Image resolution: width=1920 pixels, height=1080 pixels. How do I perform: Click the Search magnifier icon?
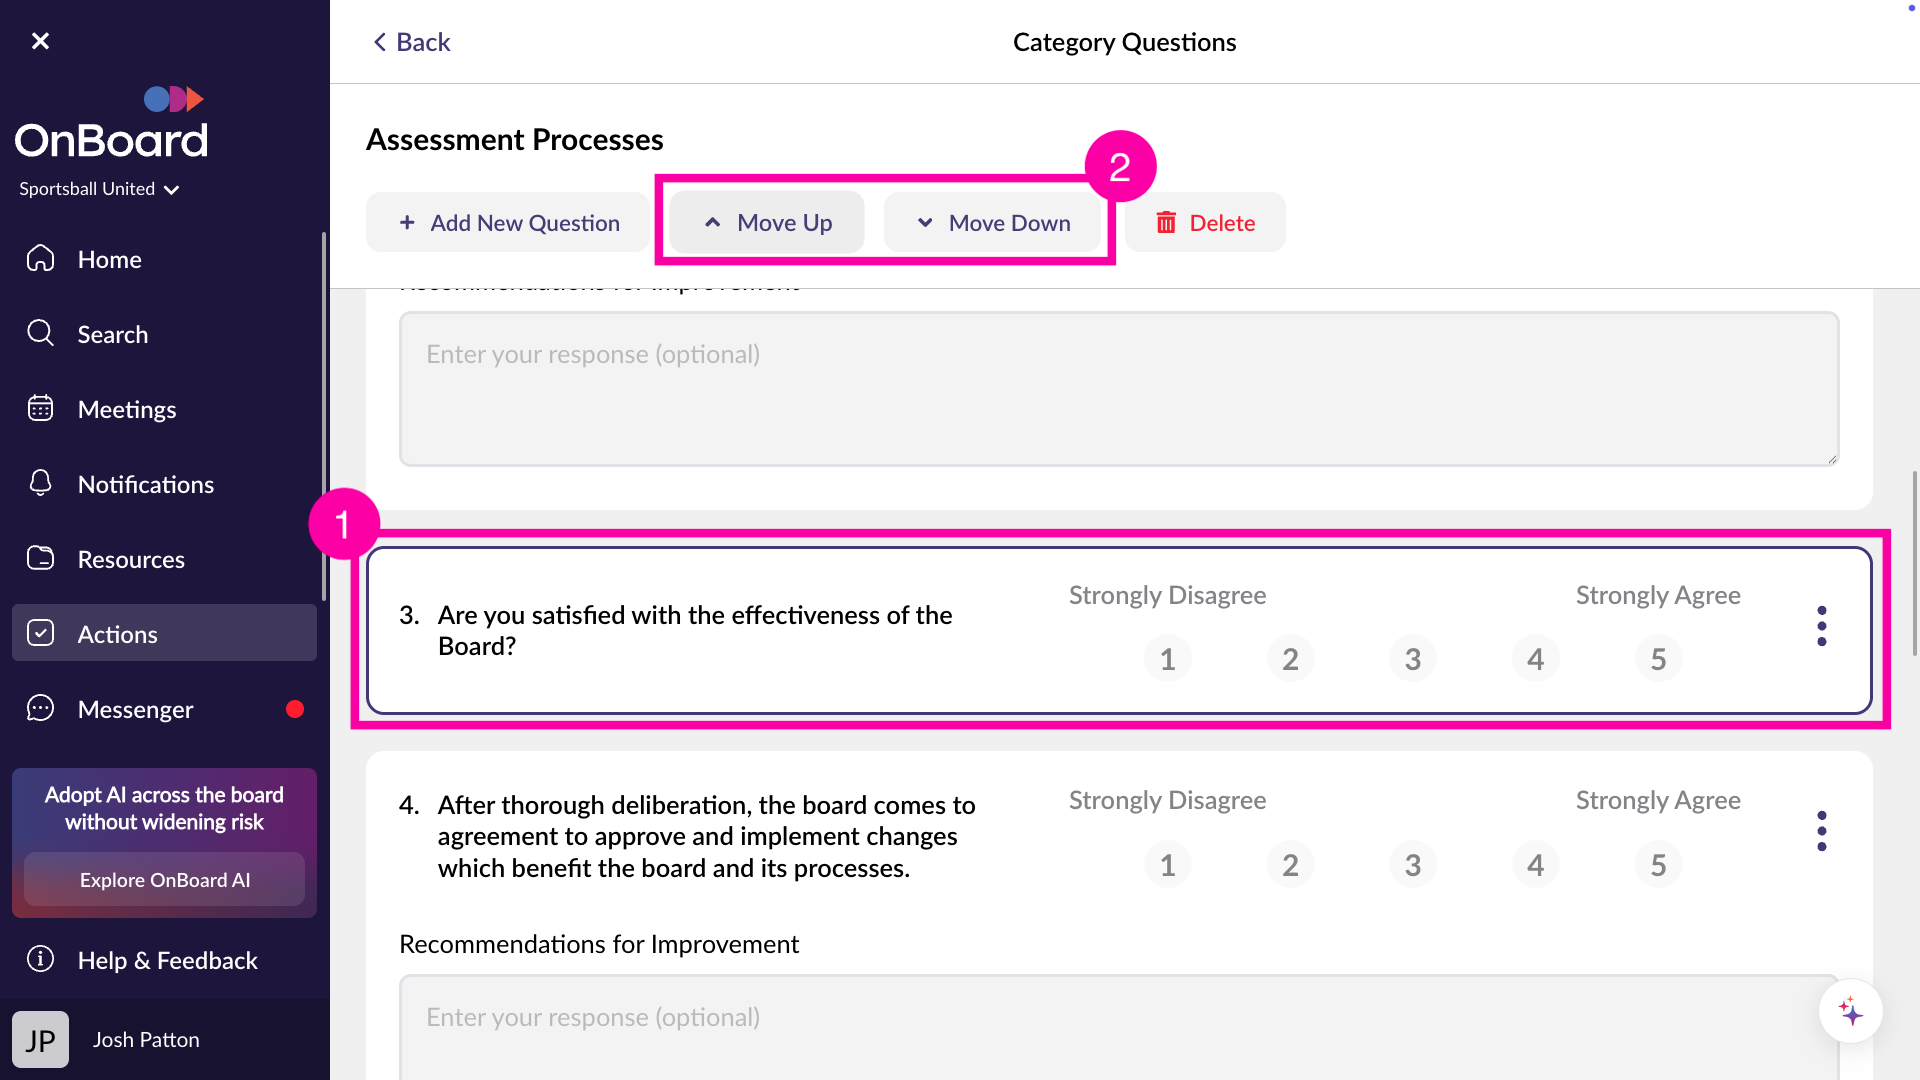[x=40, y=333]
